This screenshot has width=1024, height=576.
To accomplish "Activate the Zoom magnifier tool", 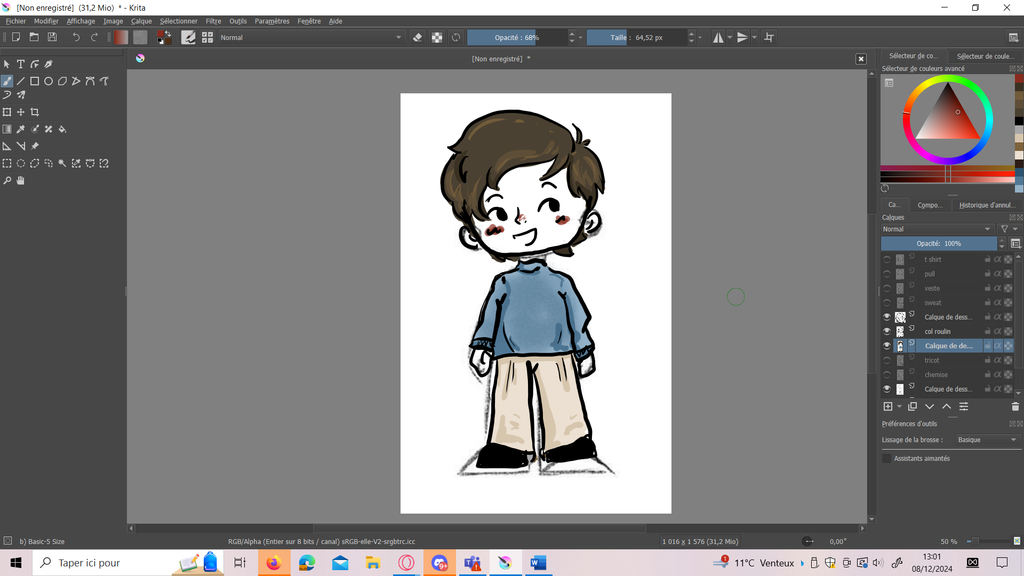I will 7,181.
